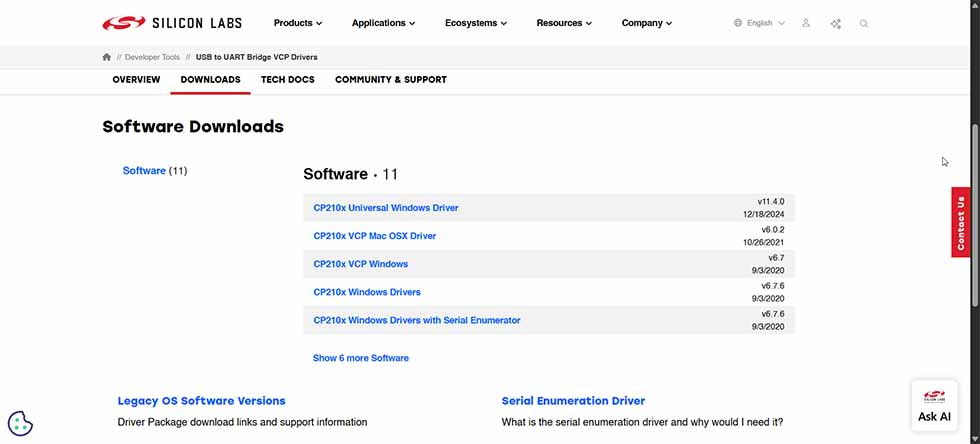Viewport: 980px width, 444px height.
Task: Click the Silicon Labs logo
Action: [x=172, y=23]
